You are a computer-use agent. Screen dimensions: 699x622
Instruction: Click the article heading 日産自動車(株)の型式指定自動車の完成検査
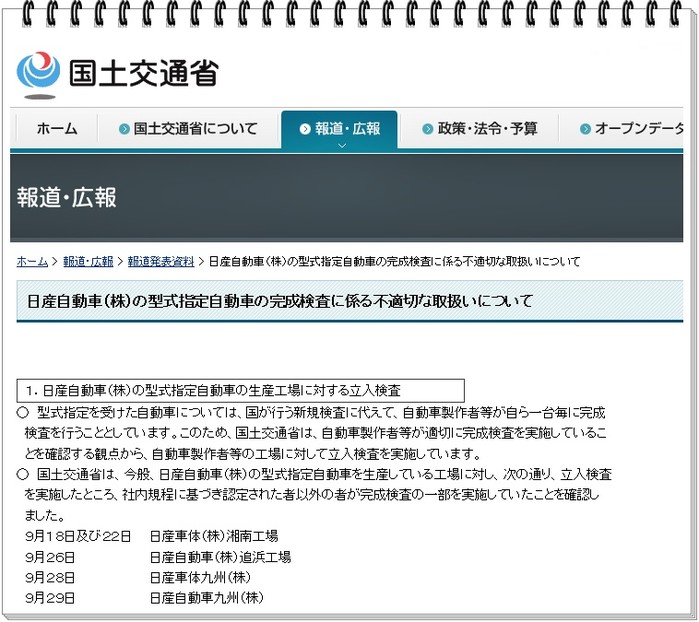[x=280, y=301]
